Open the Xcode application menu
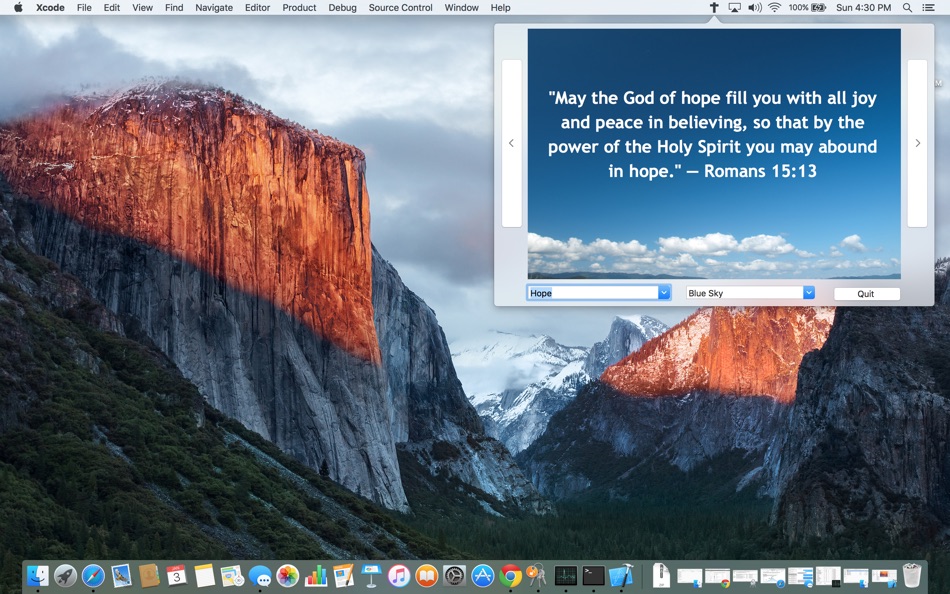 click(50, 7)
